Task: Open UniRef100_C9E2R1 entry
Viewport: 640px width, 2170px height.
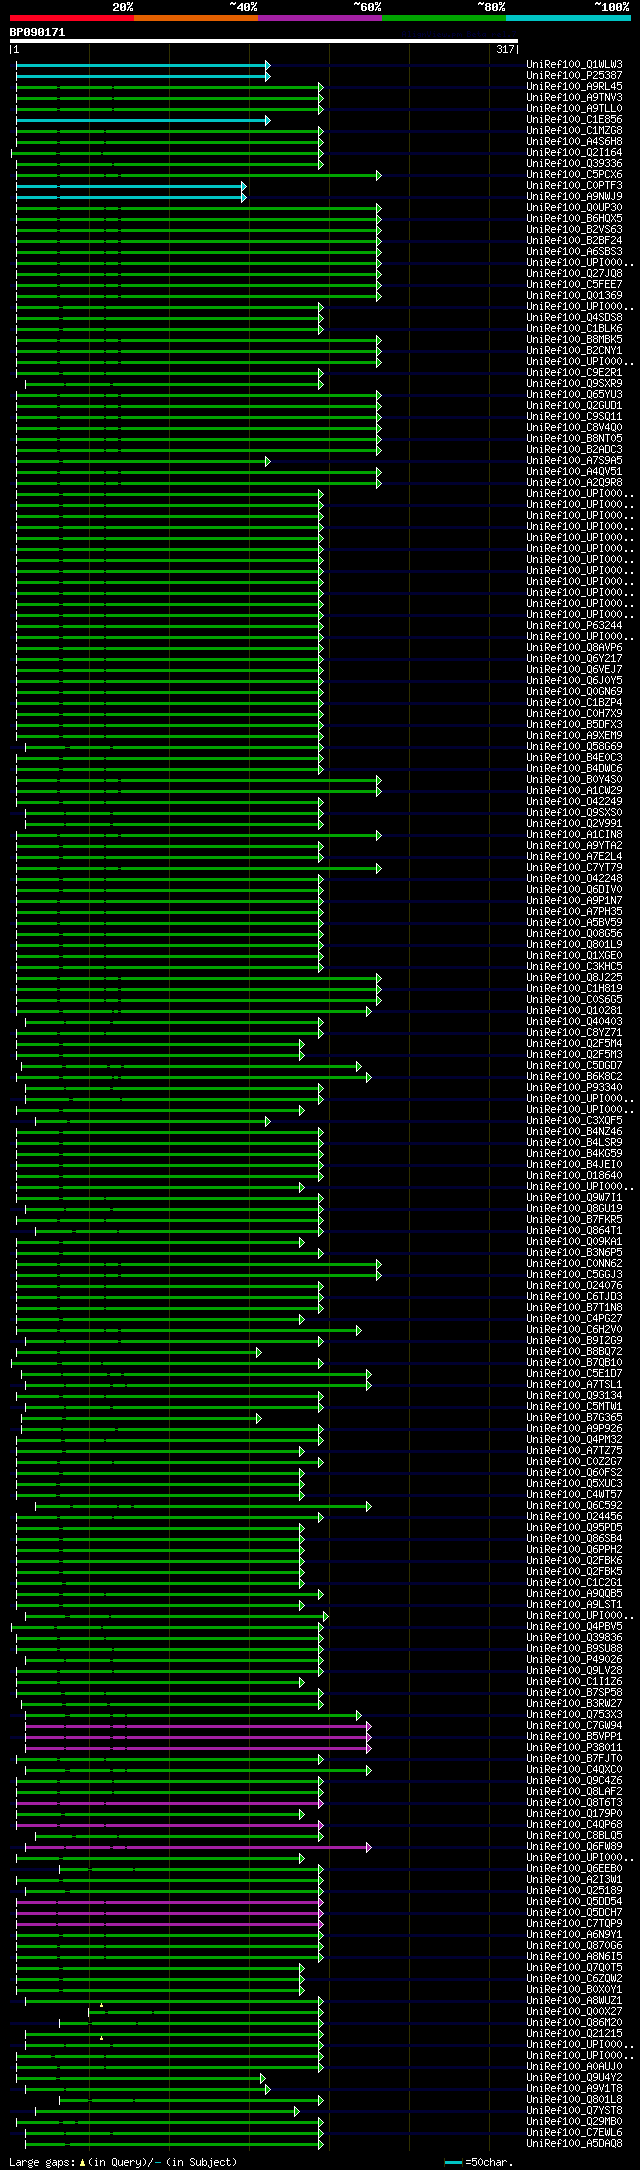Action: click(574, 373)
